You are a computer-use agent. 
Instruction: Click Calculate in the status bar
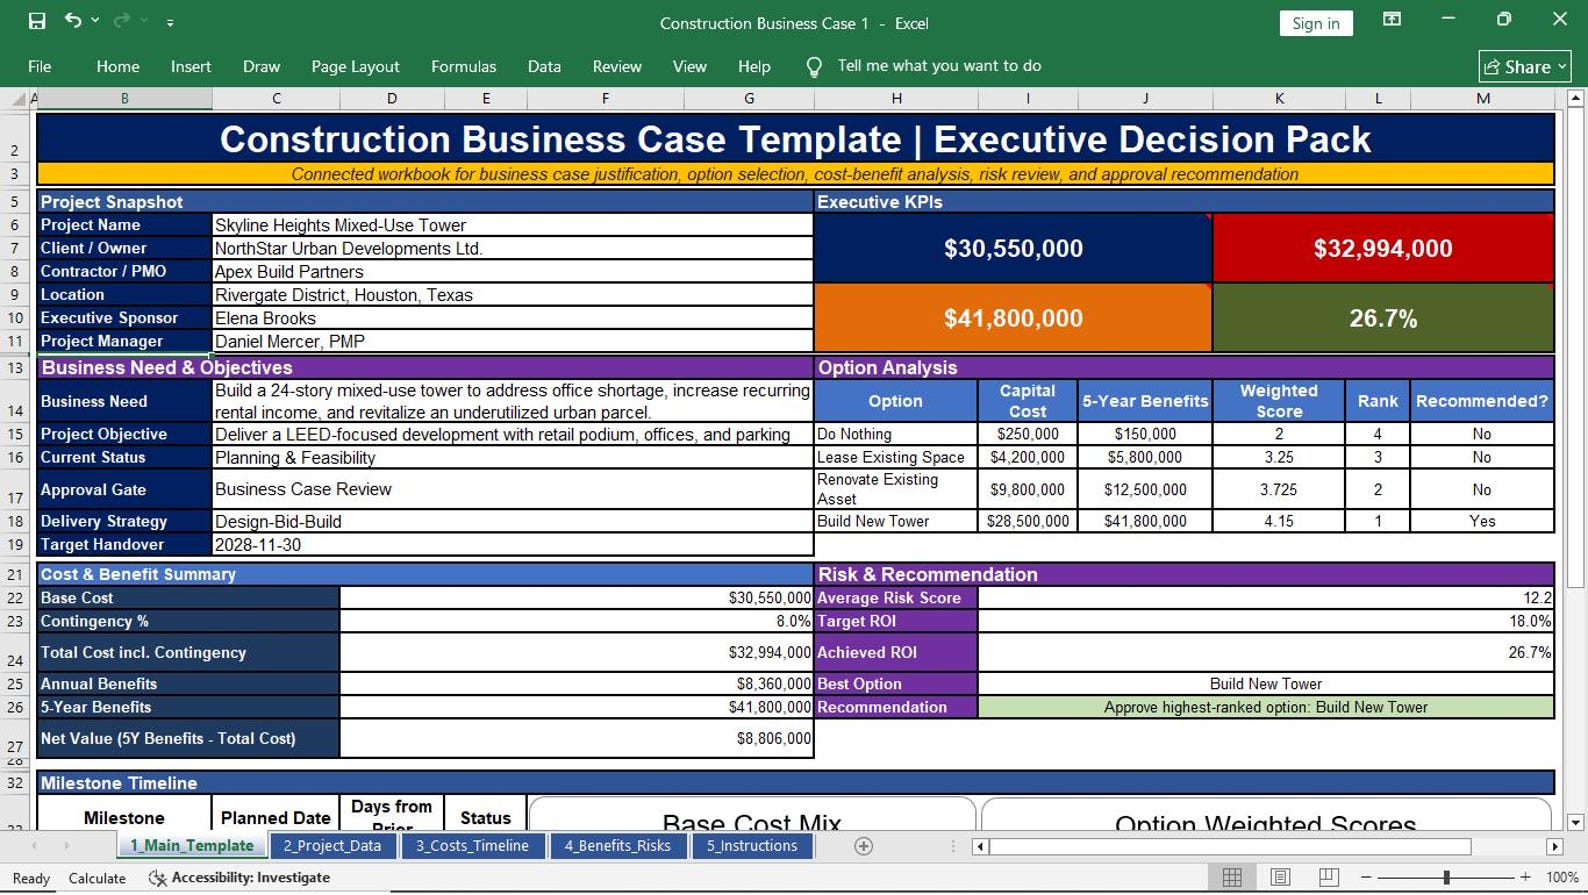[97, 878]
